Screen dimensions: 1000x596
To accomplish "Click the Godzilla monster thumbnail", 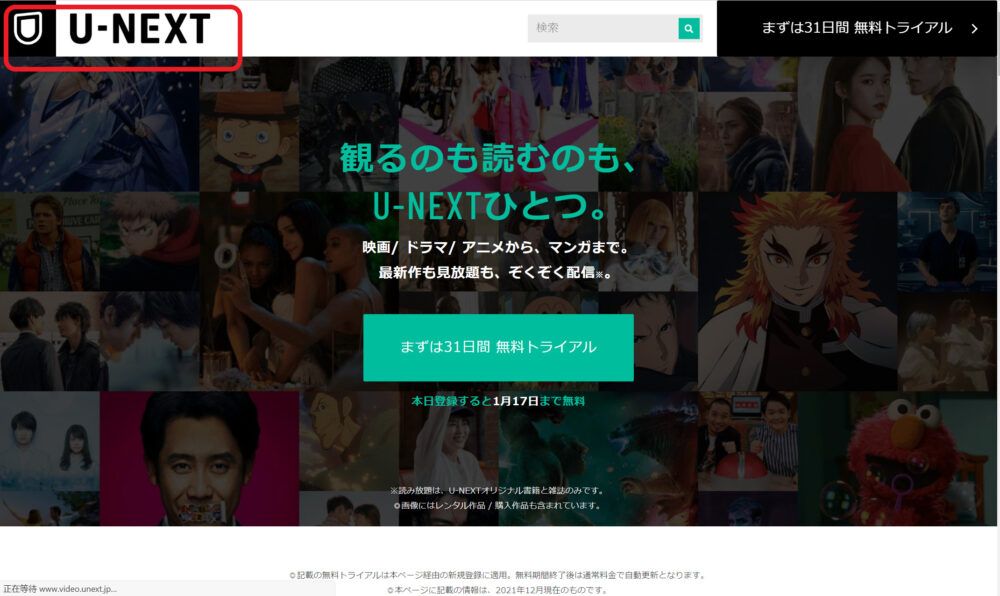I will tap(598, 459).
